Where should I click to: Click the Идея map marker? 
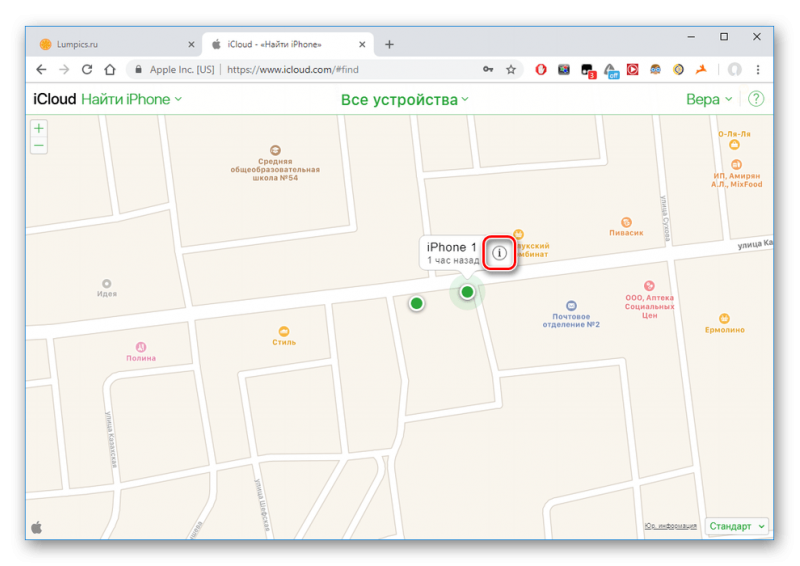tap(106, 283)
